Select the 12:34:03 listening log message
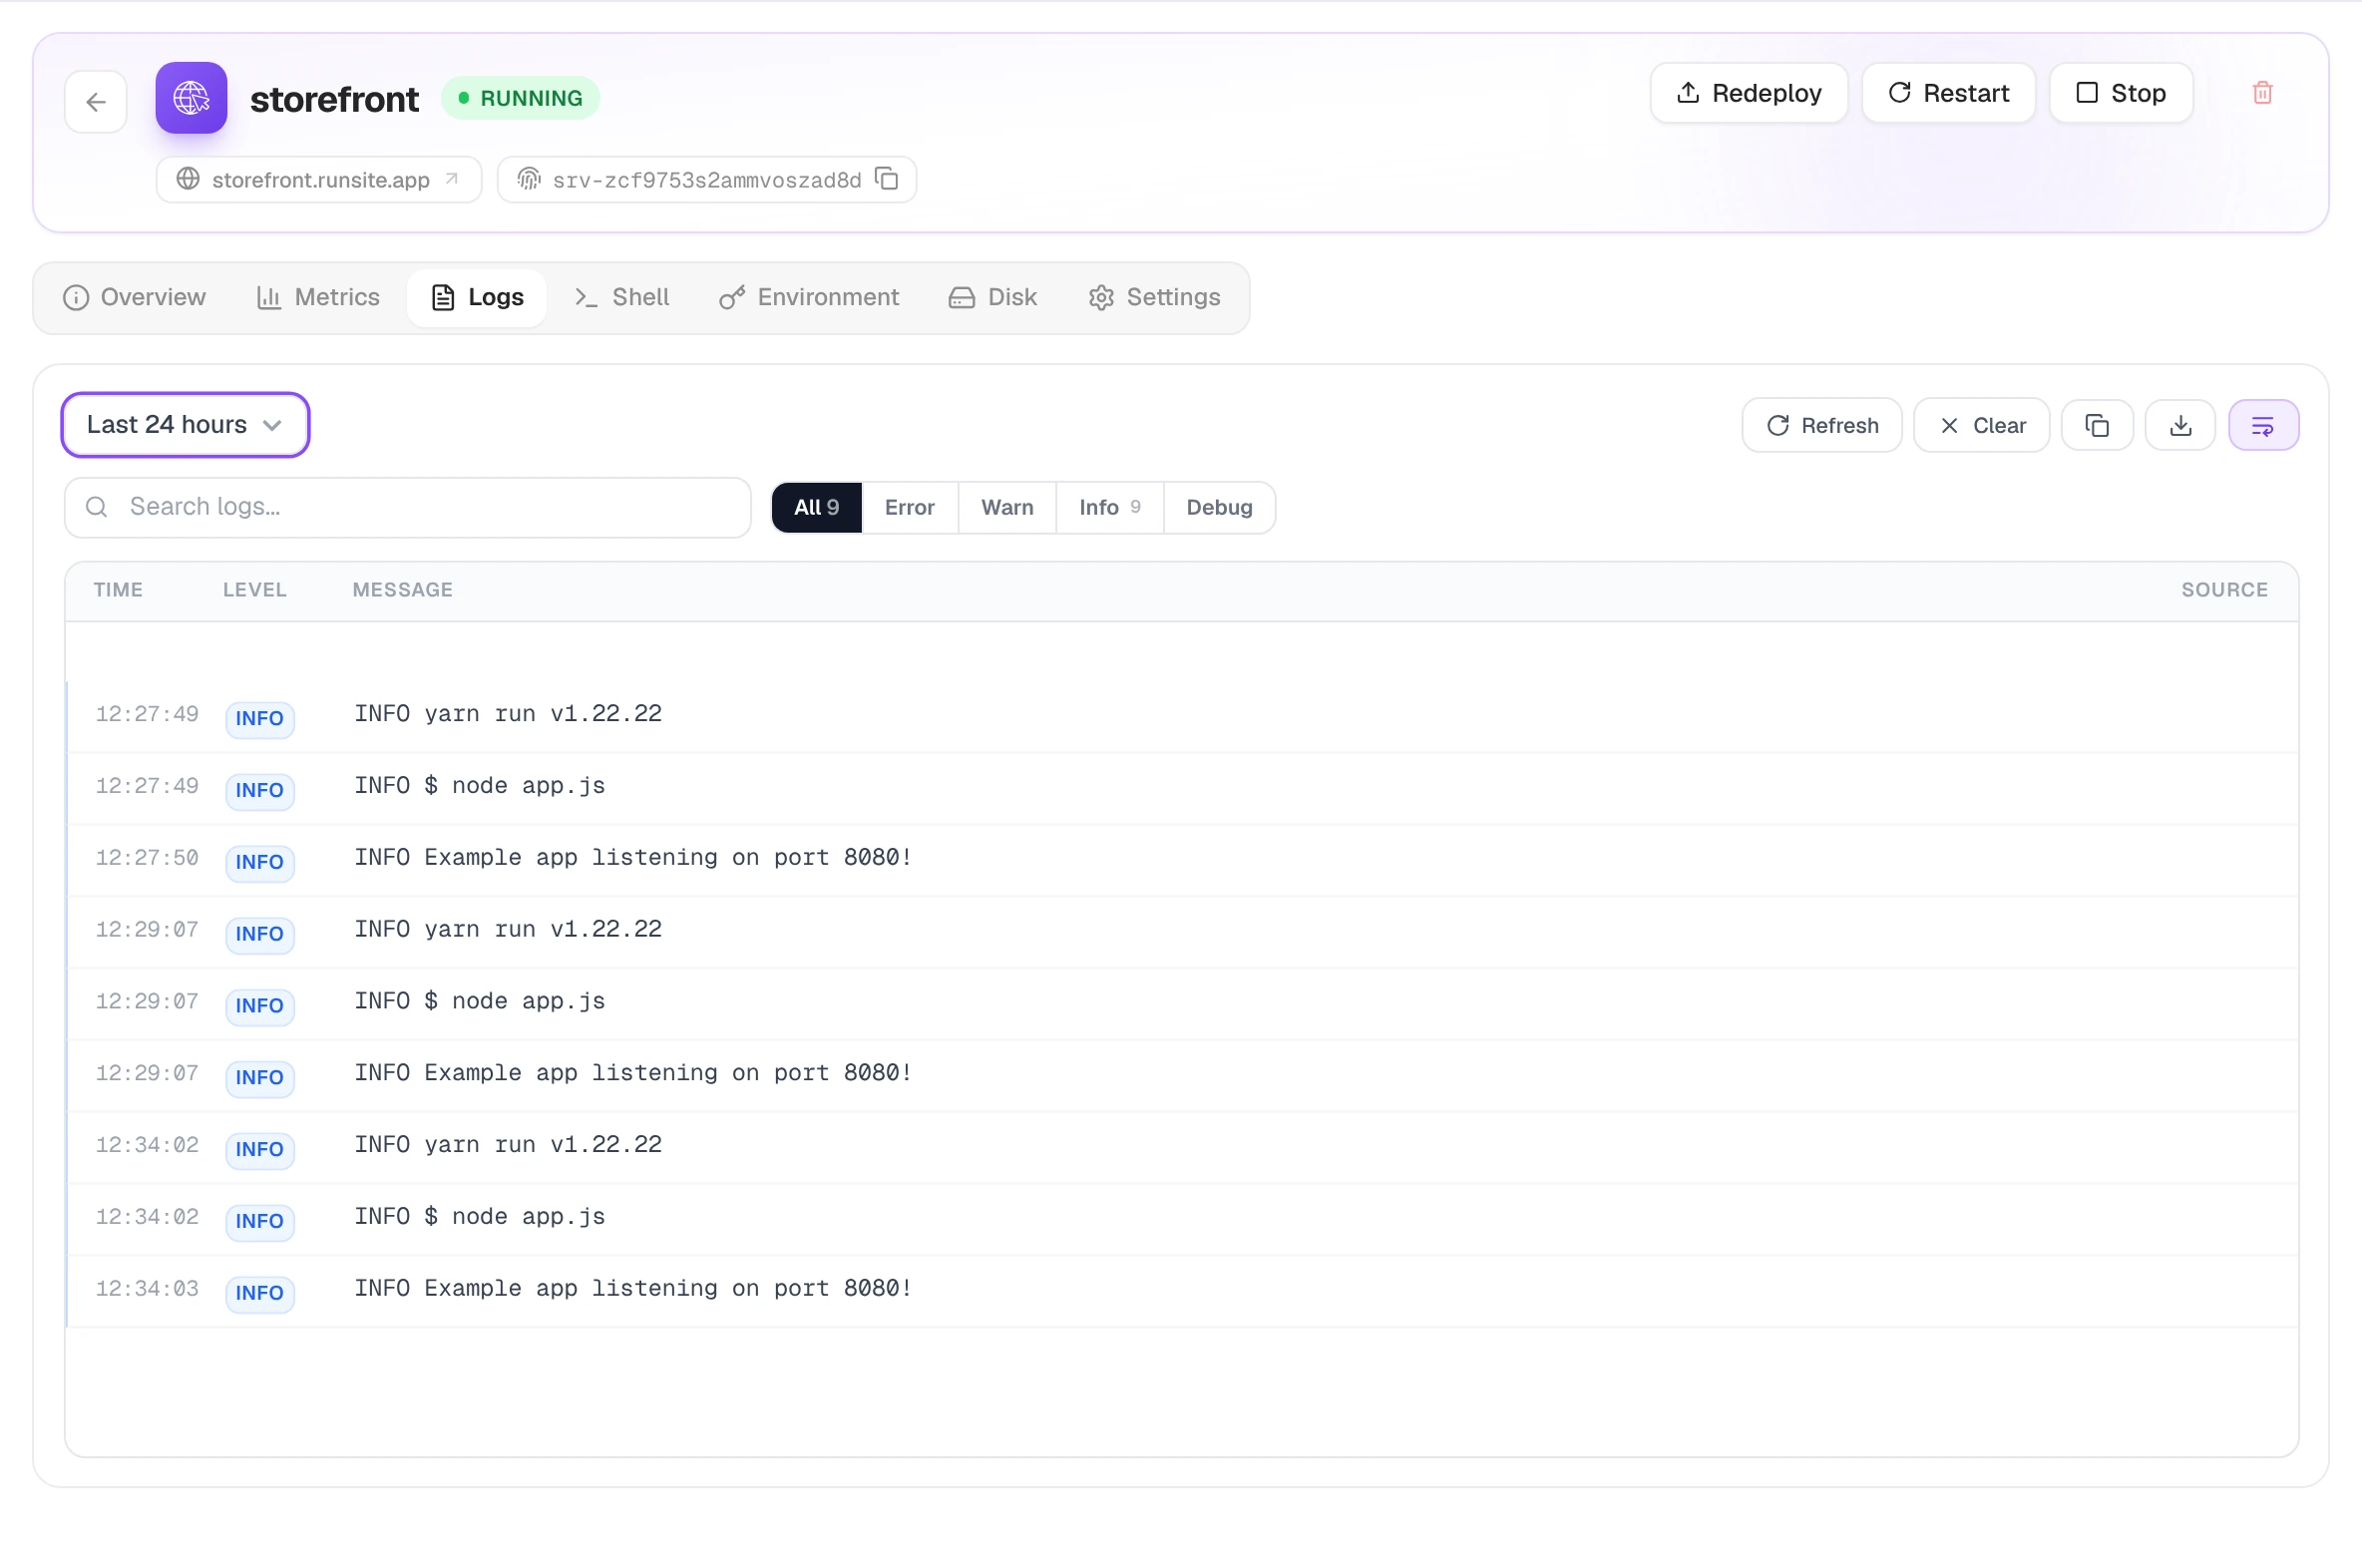This screenshot has height=1568, width=2362. (633, 1288)
